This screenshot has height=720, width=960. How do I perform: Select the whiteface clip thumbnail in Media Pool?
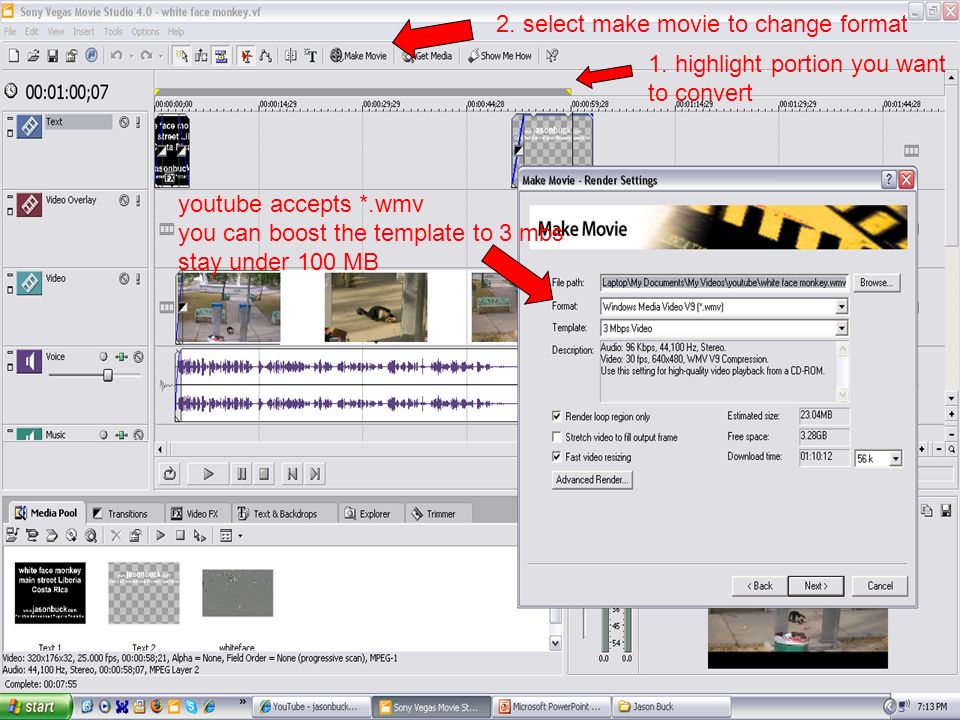[238, 593]
